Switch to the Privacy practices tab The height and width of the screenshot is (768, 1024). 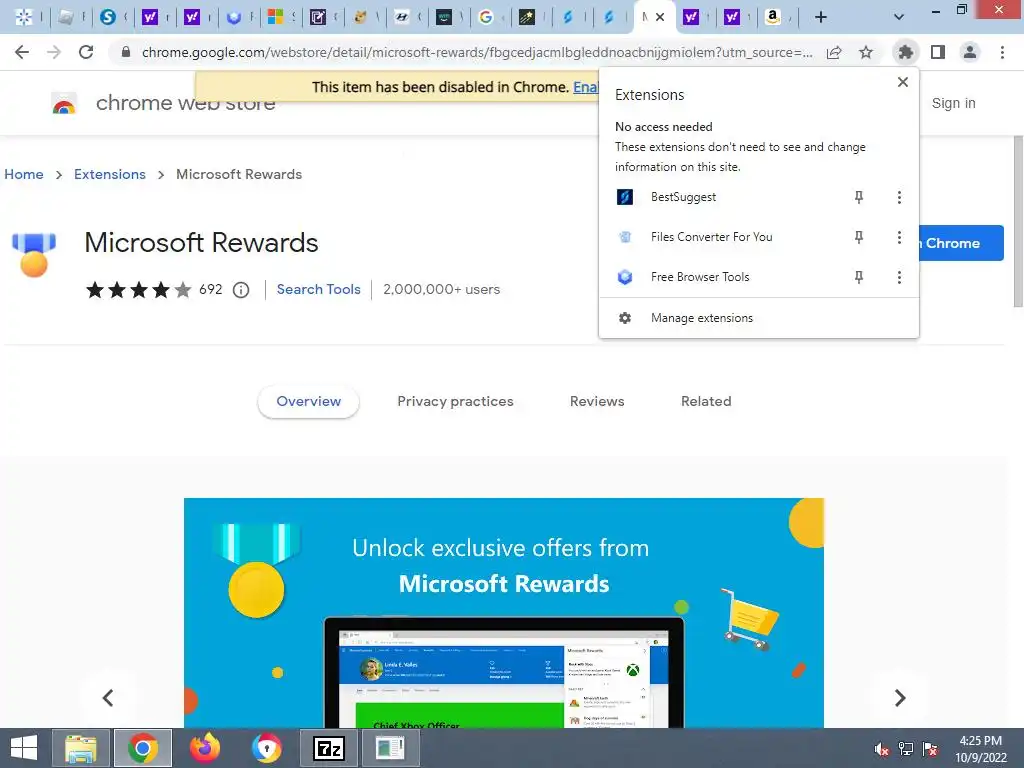[455, 402]
